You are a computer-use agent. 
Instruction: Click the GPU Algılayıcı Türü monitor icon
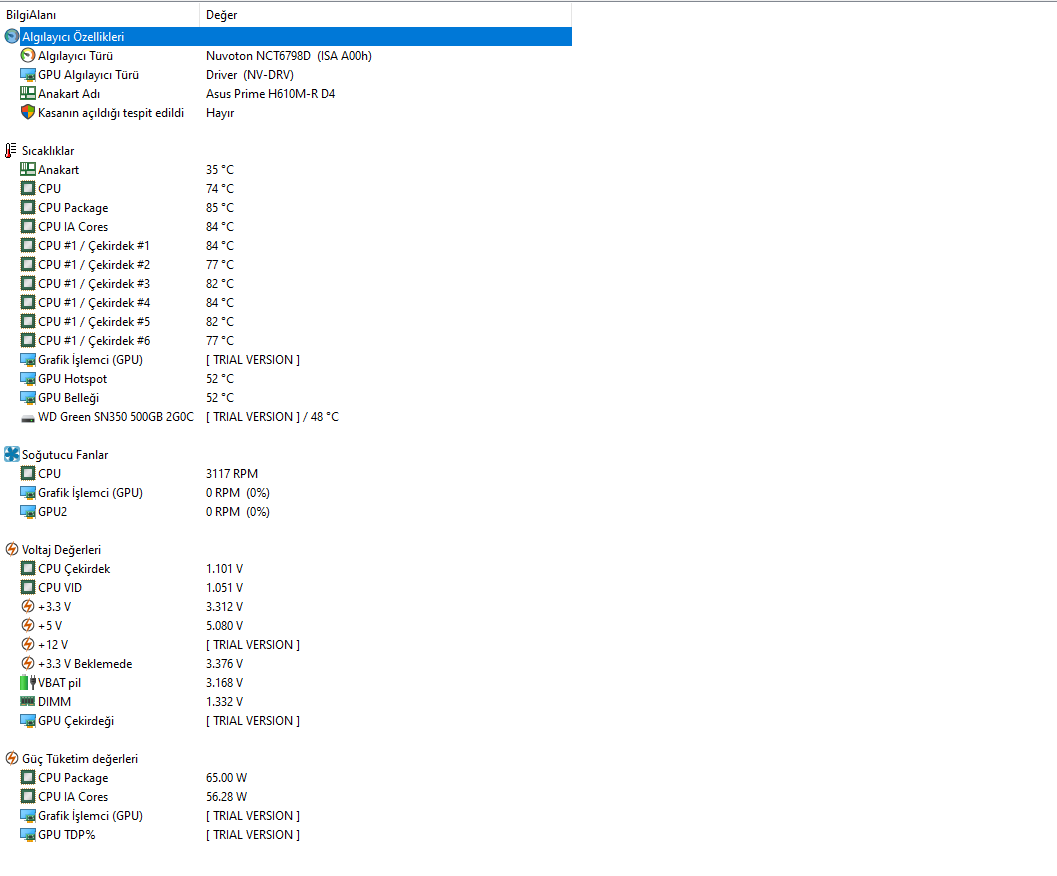[x=28, y=74]
